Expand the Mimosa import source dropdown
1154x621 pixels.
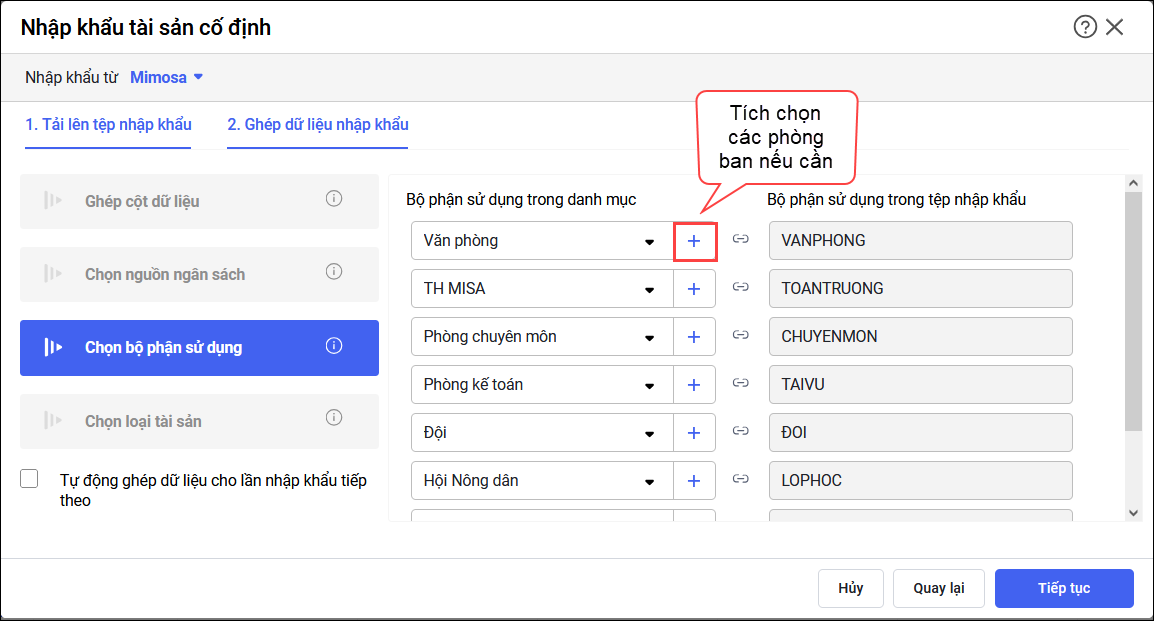point(167,77)
